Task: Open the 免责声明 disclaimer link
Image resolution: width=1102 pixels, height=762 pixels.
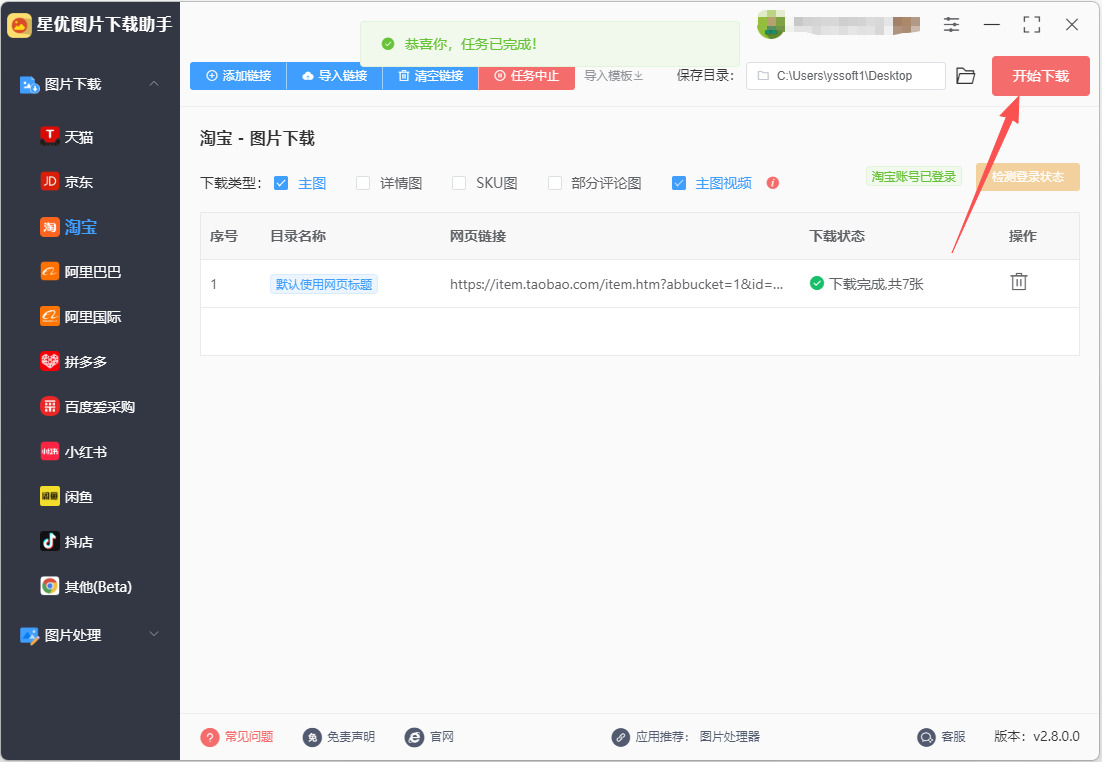Action: [339, 737]
